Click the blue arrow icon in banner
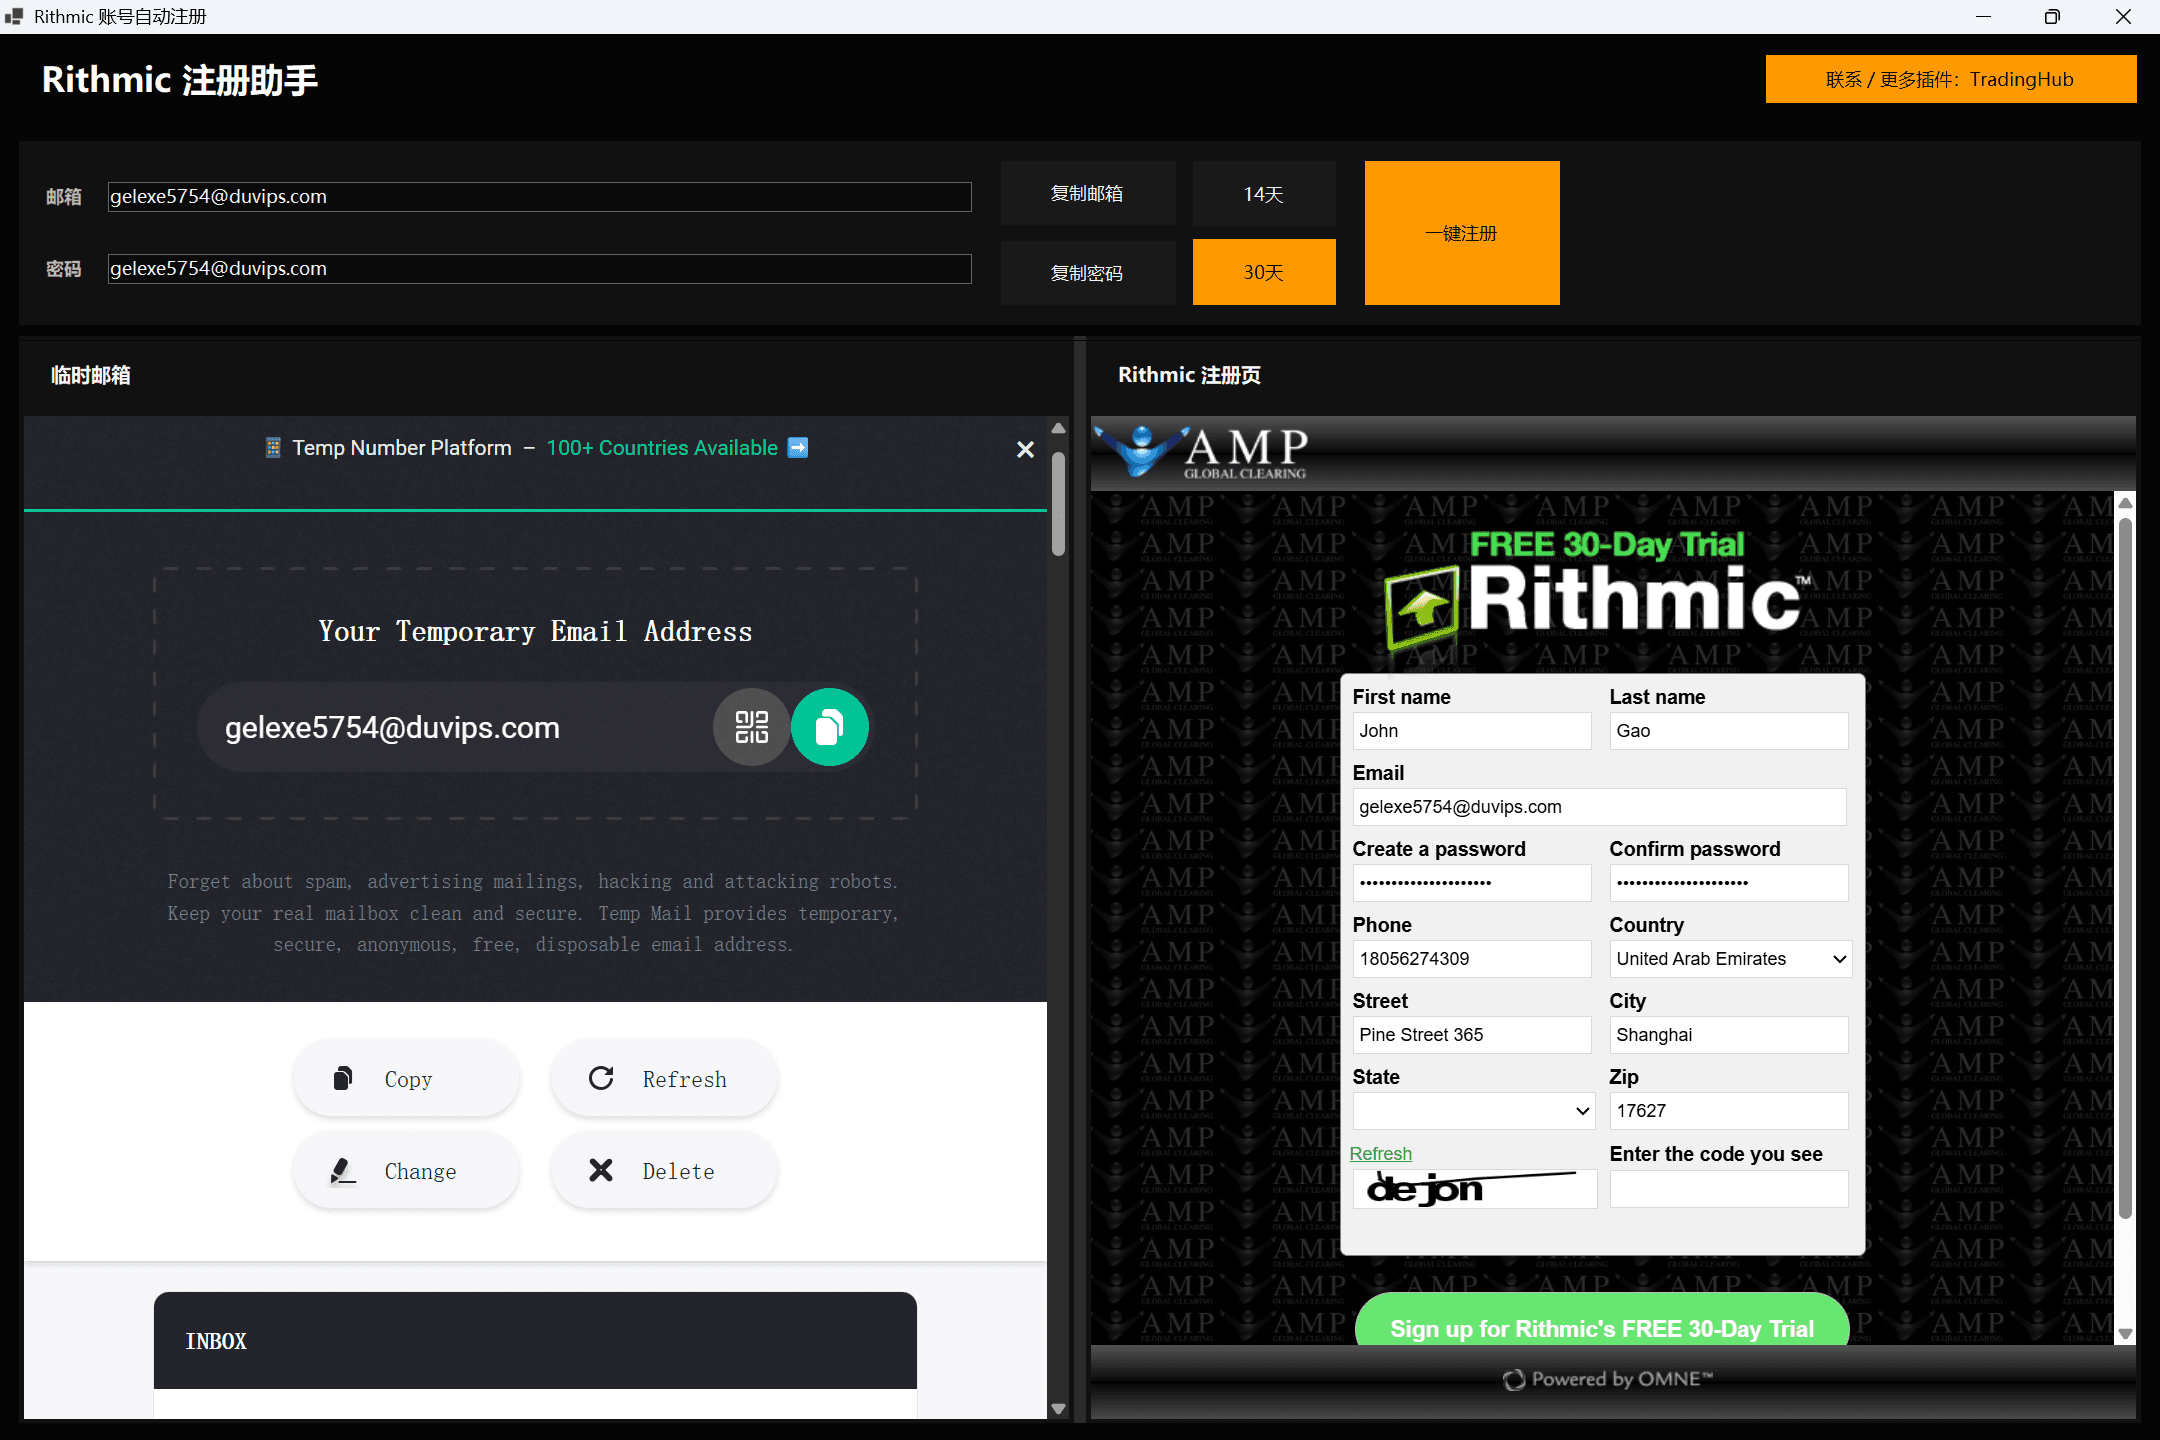The width and height of the screenshot is (2160, 1440). [x=798, y=447]
